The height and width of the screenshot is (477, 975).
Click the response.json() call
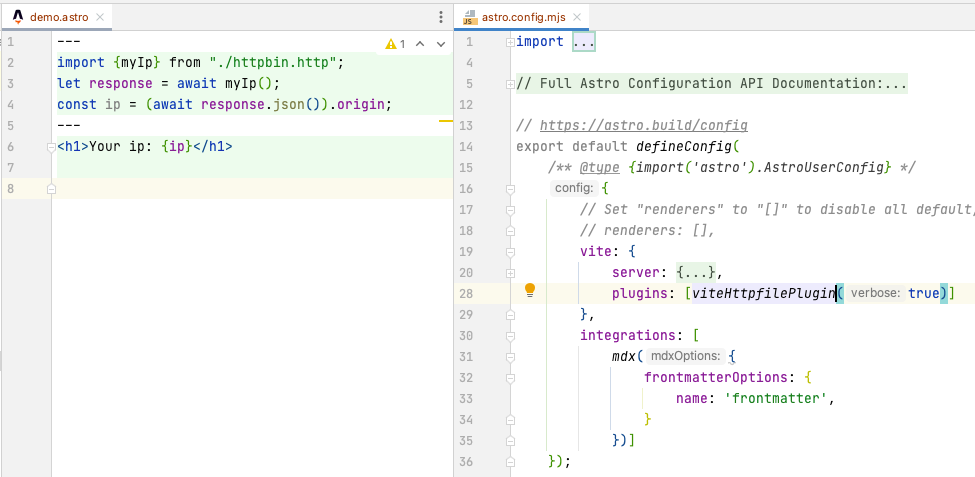coord(261,104)
